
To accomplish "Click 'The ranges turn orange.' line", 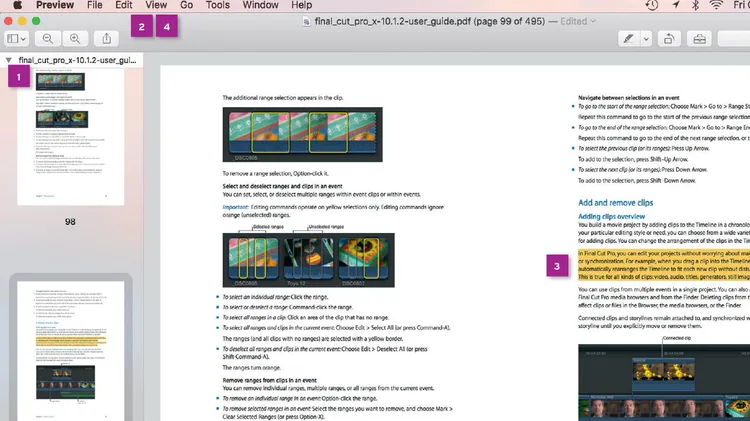I will click(x=252, y=368).
